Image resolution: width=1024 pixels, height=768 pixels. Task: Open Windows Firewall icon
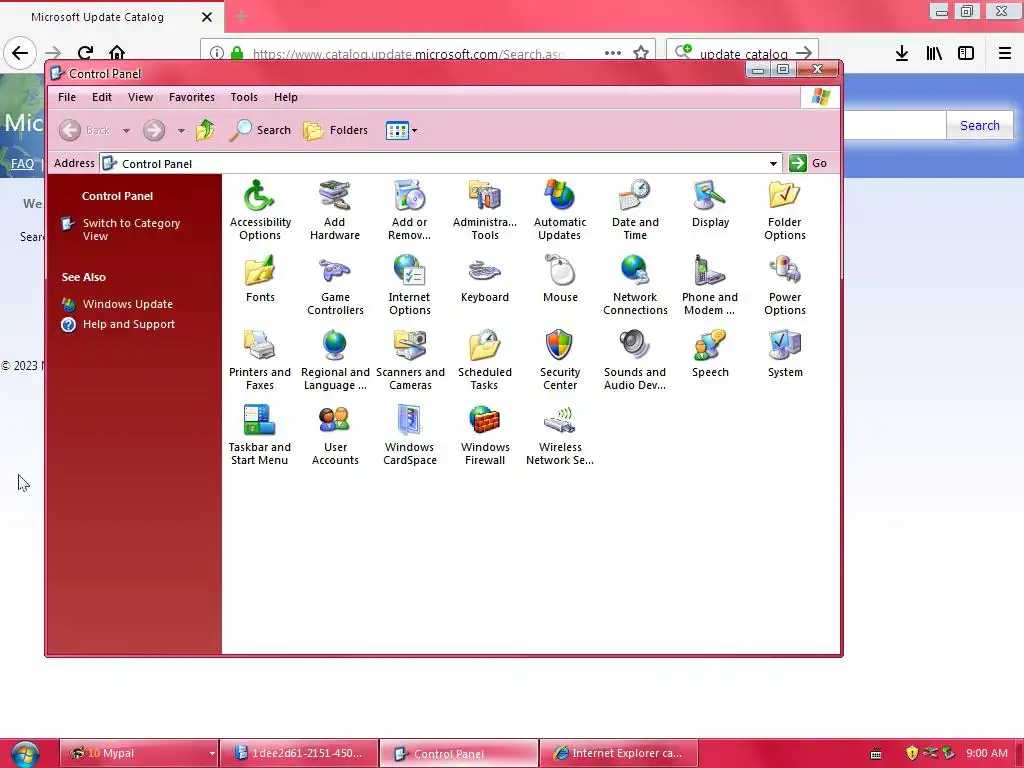485,435
